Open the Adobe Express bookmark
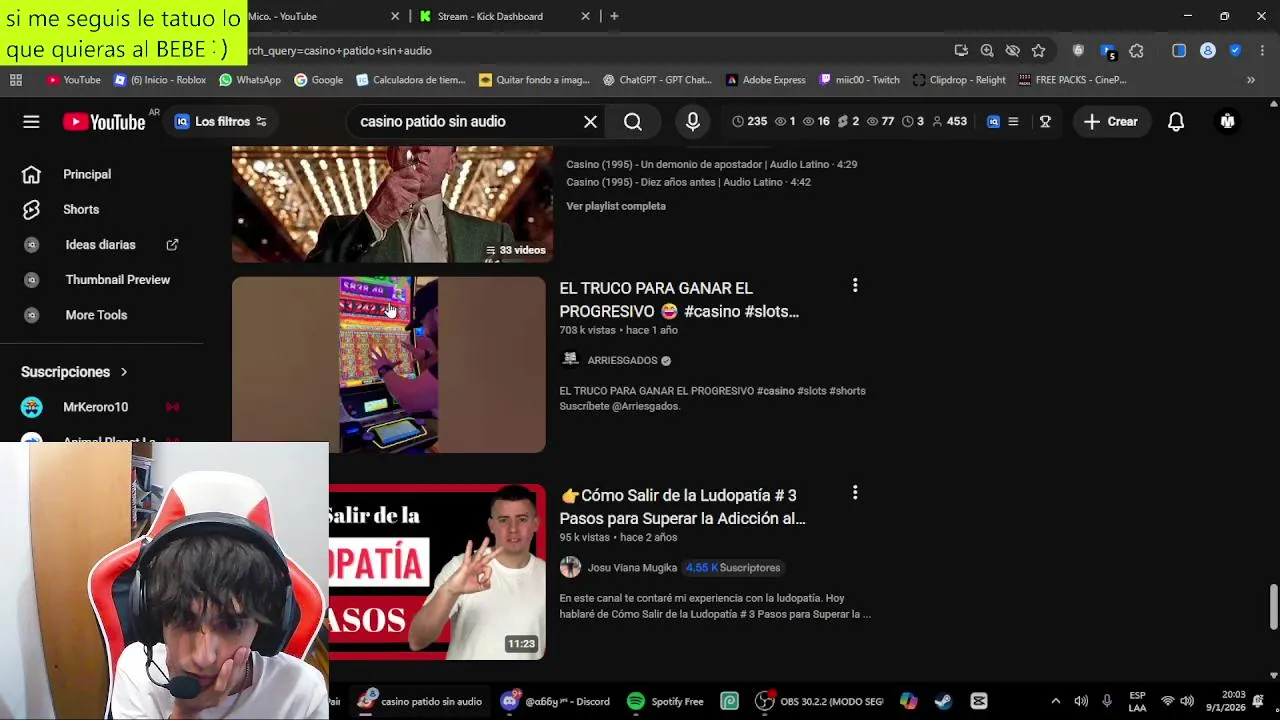The width and height of the screenshot is (1280, 720). [x=765, y=80]
